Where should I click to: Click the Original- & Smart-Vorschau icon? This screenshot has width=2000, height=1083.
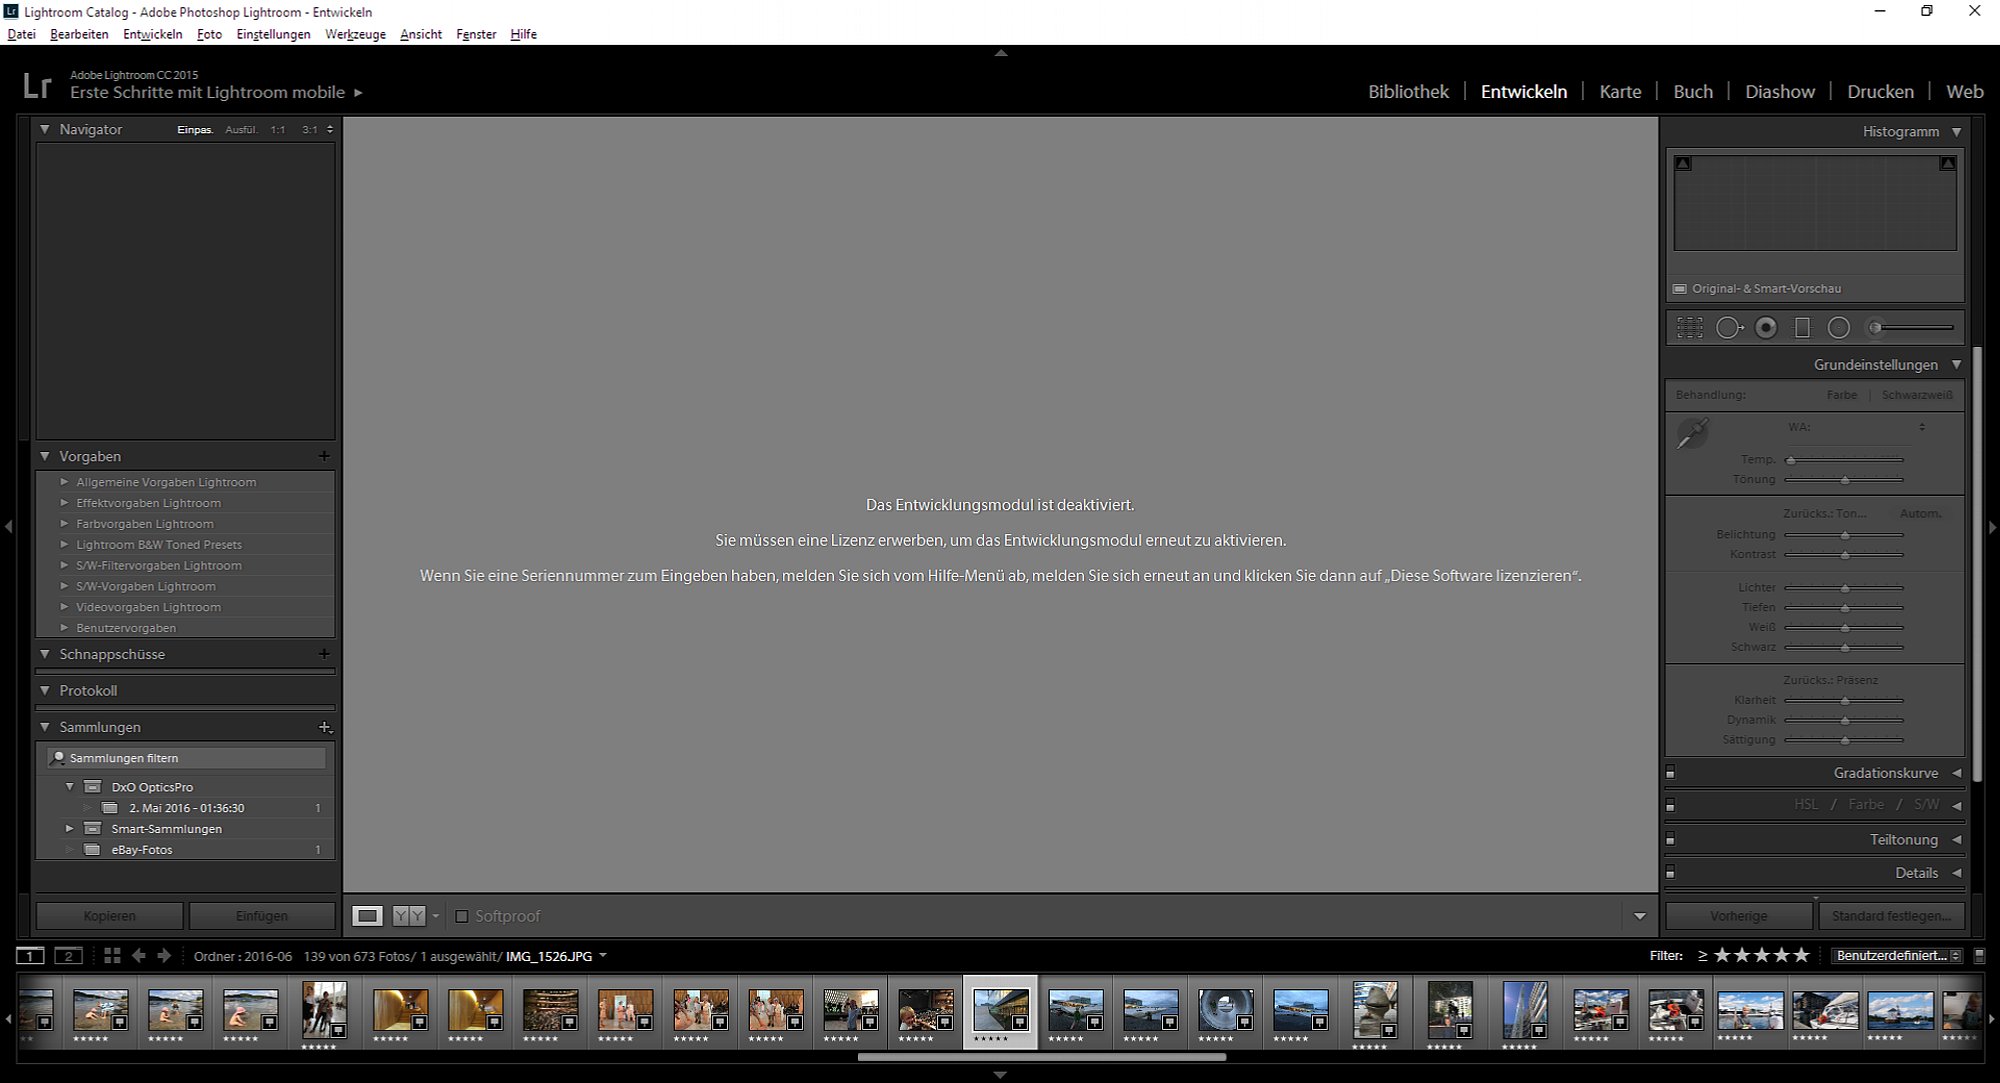tap(1680, 289)
